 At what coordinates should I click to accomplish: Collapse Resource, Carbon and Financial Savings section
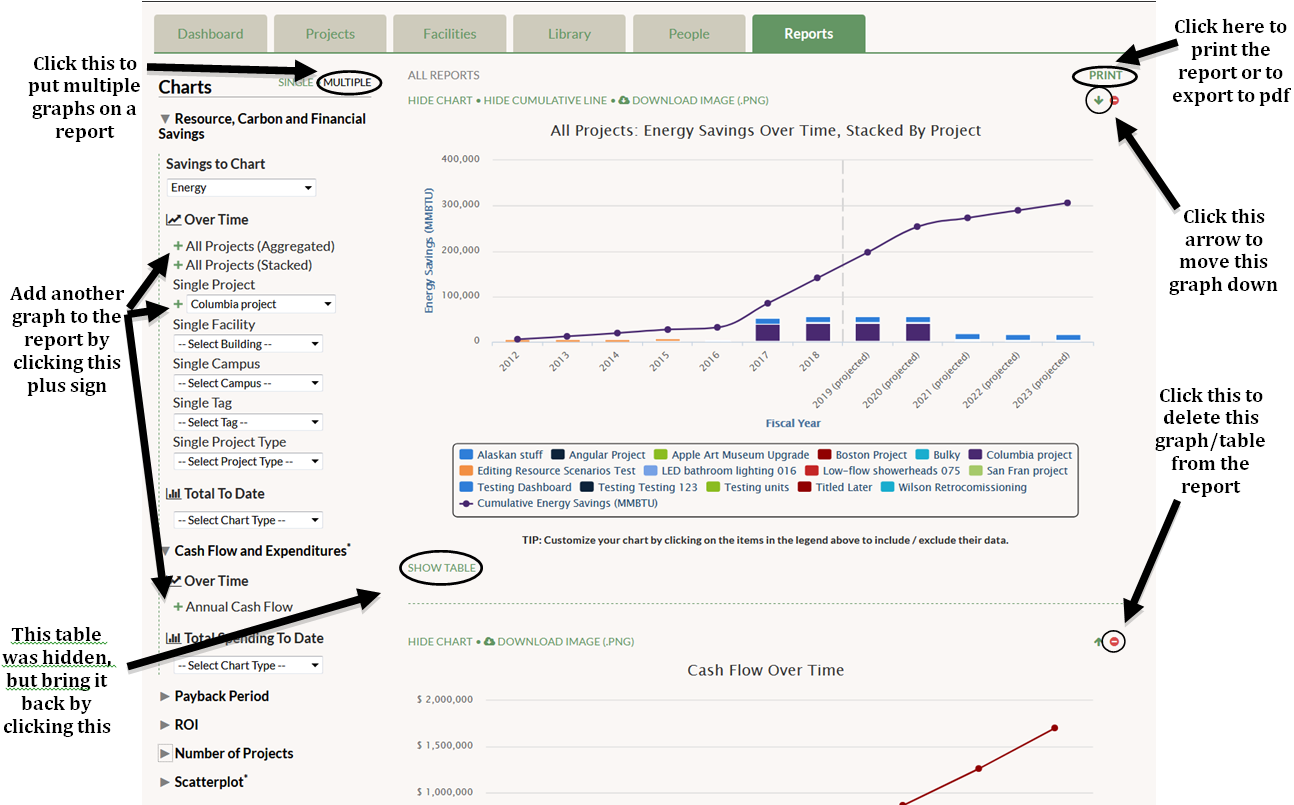point(165,119)
